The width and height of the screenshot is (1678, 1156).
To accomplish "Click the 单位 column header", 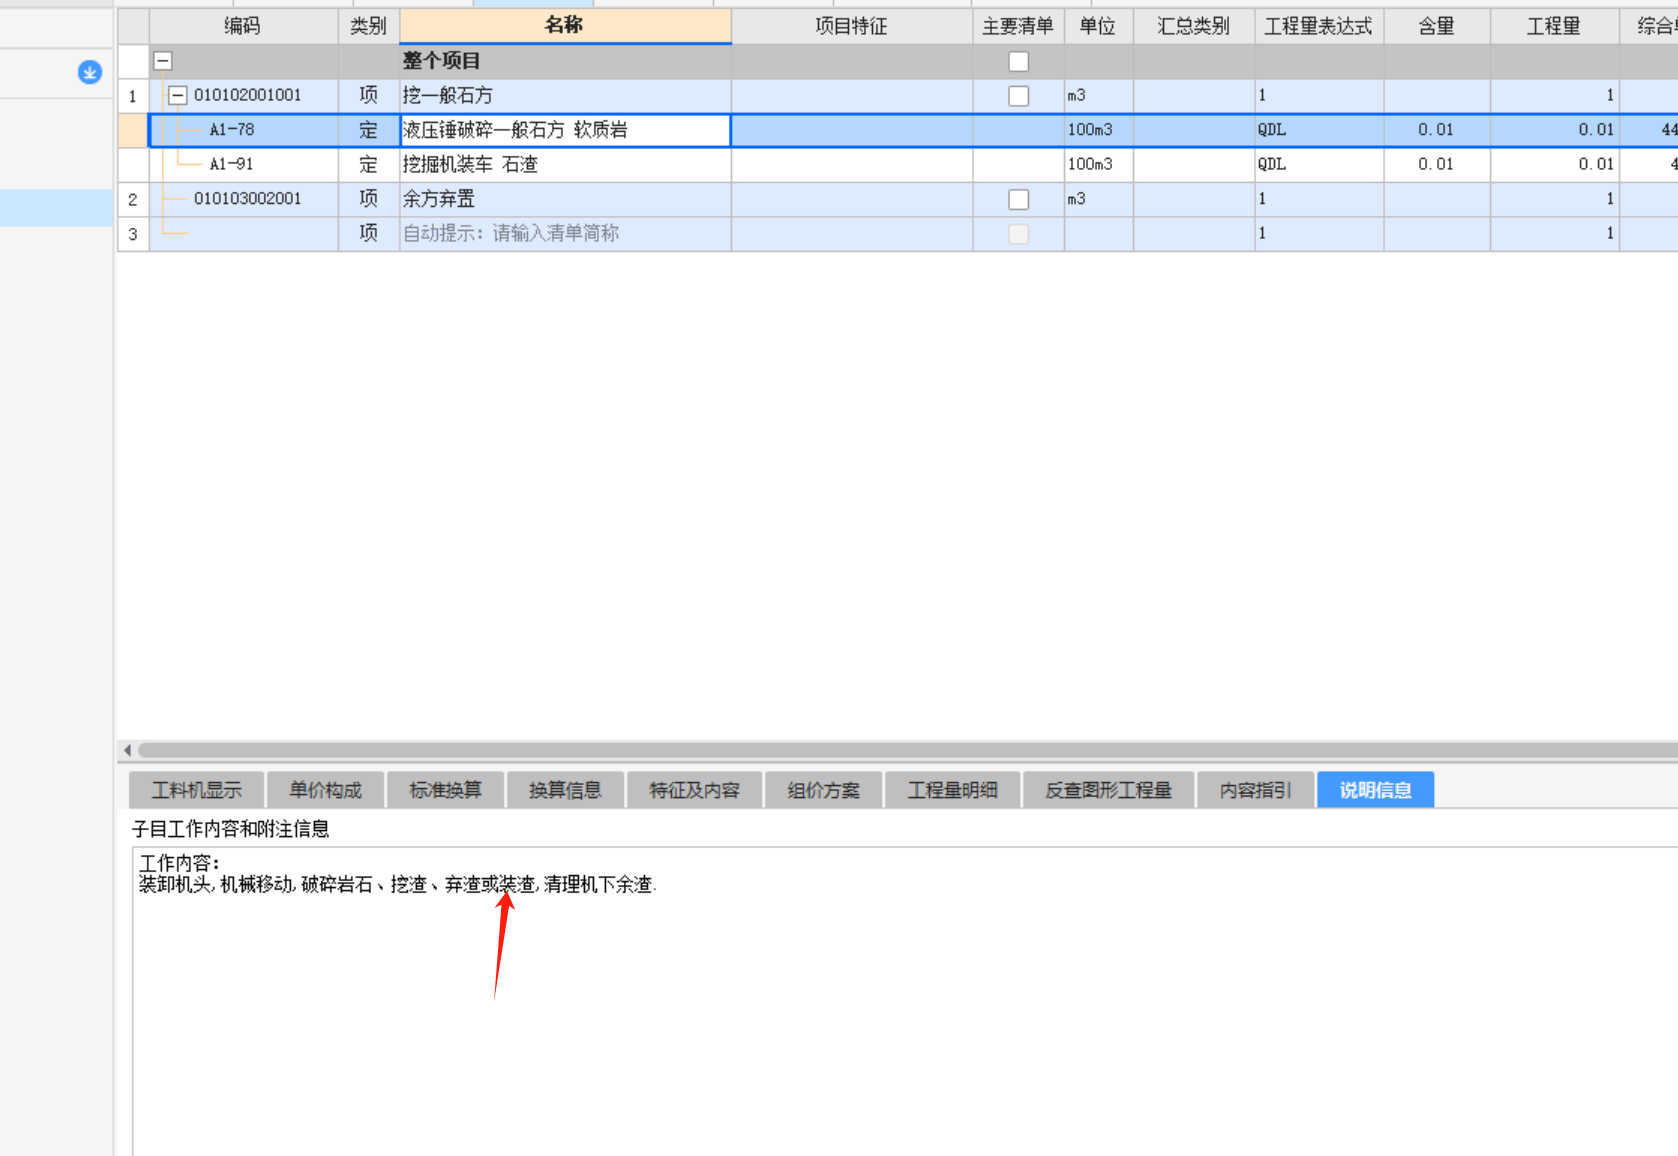I will pyautogui.click(x=1098, y=26).
